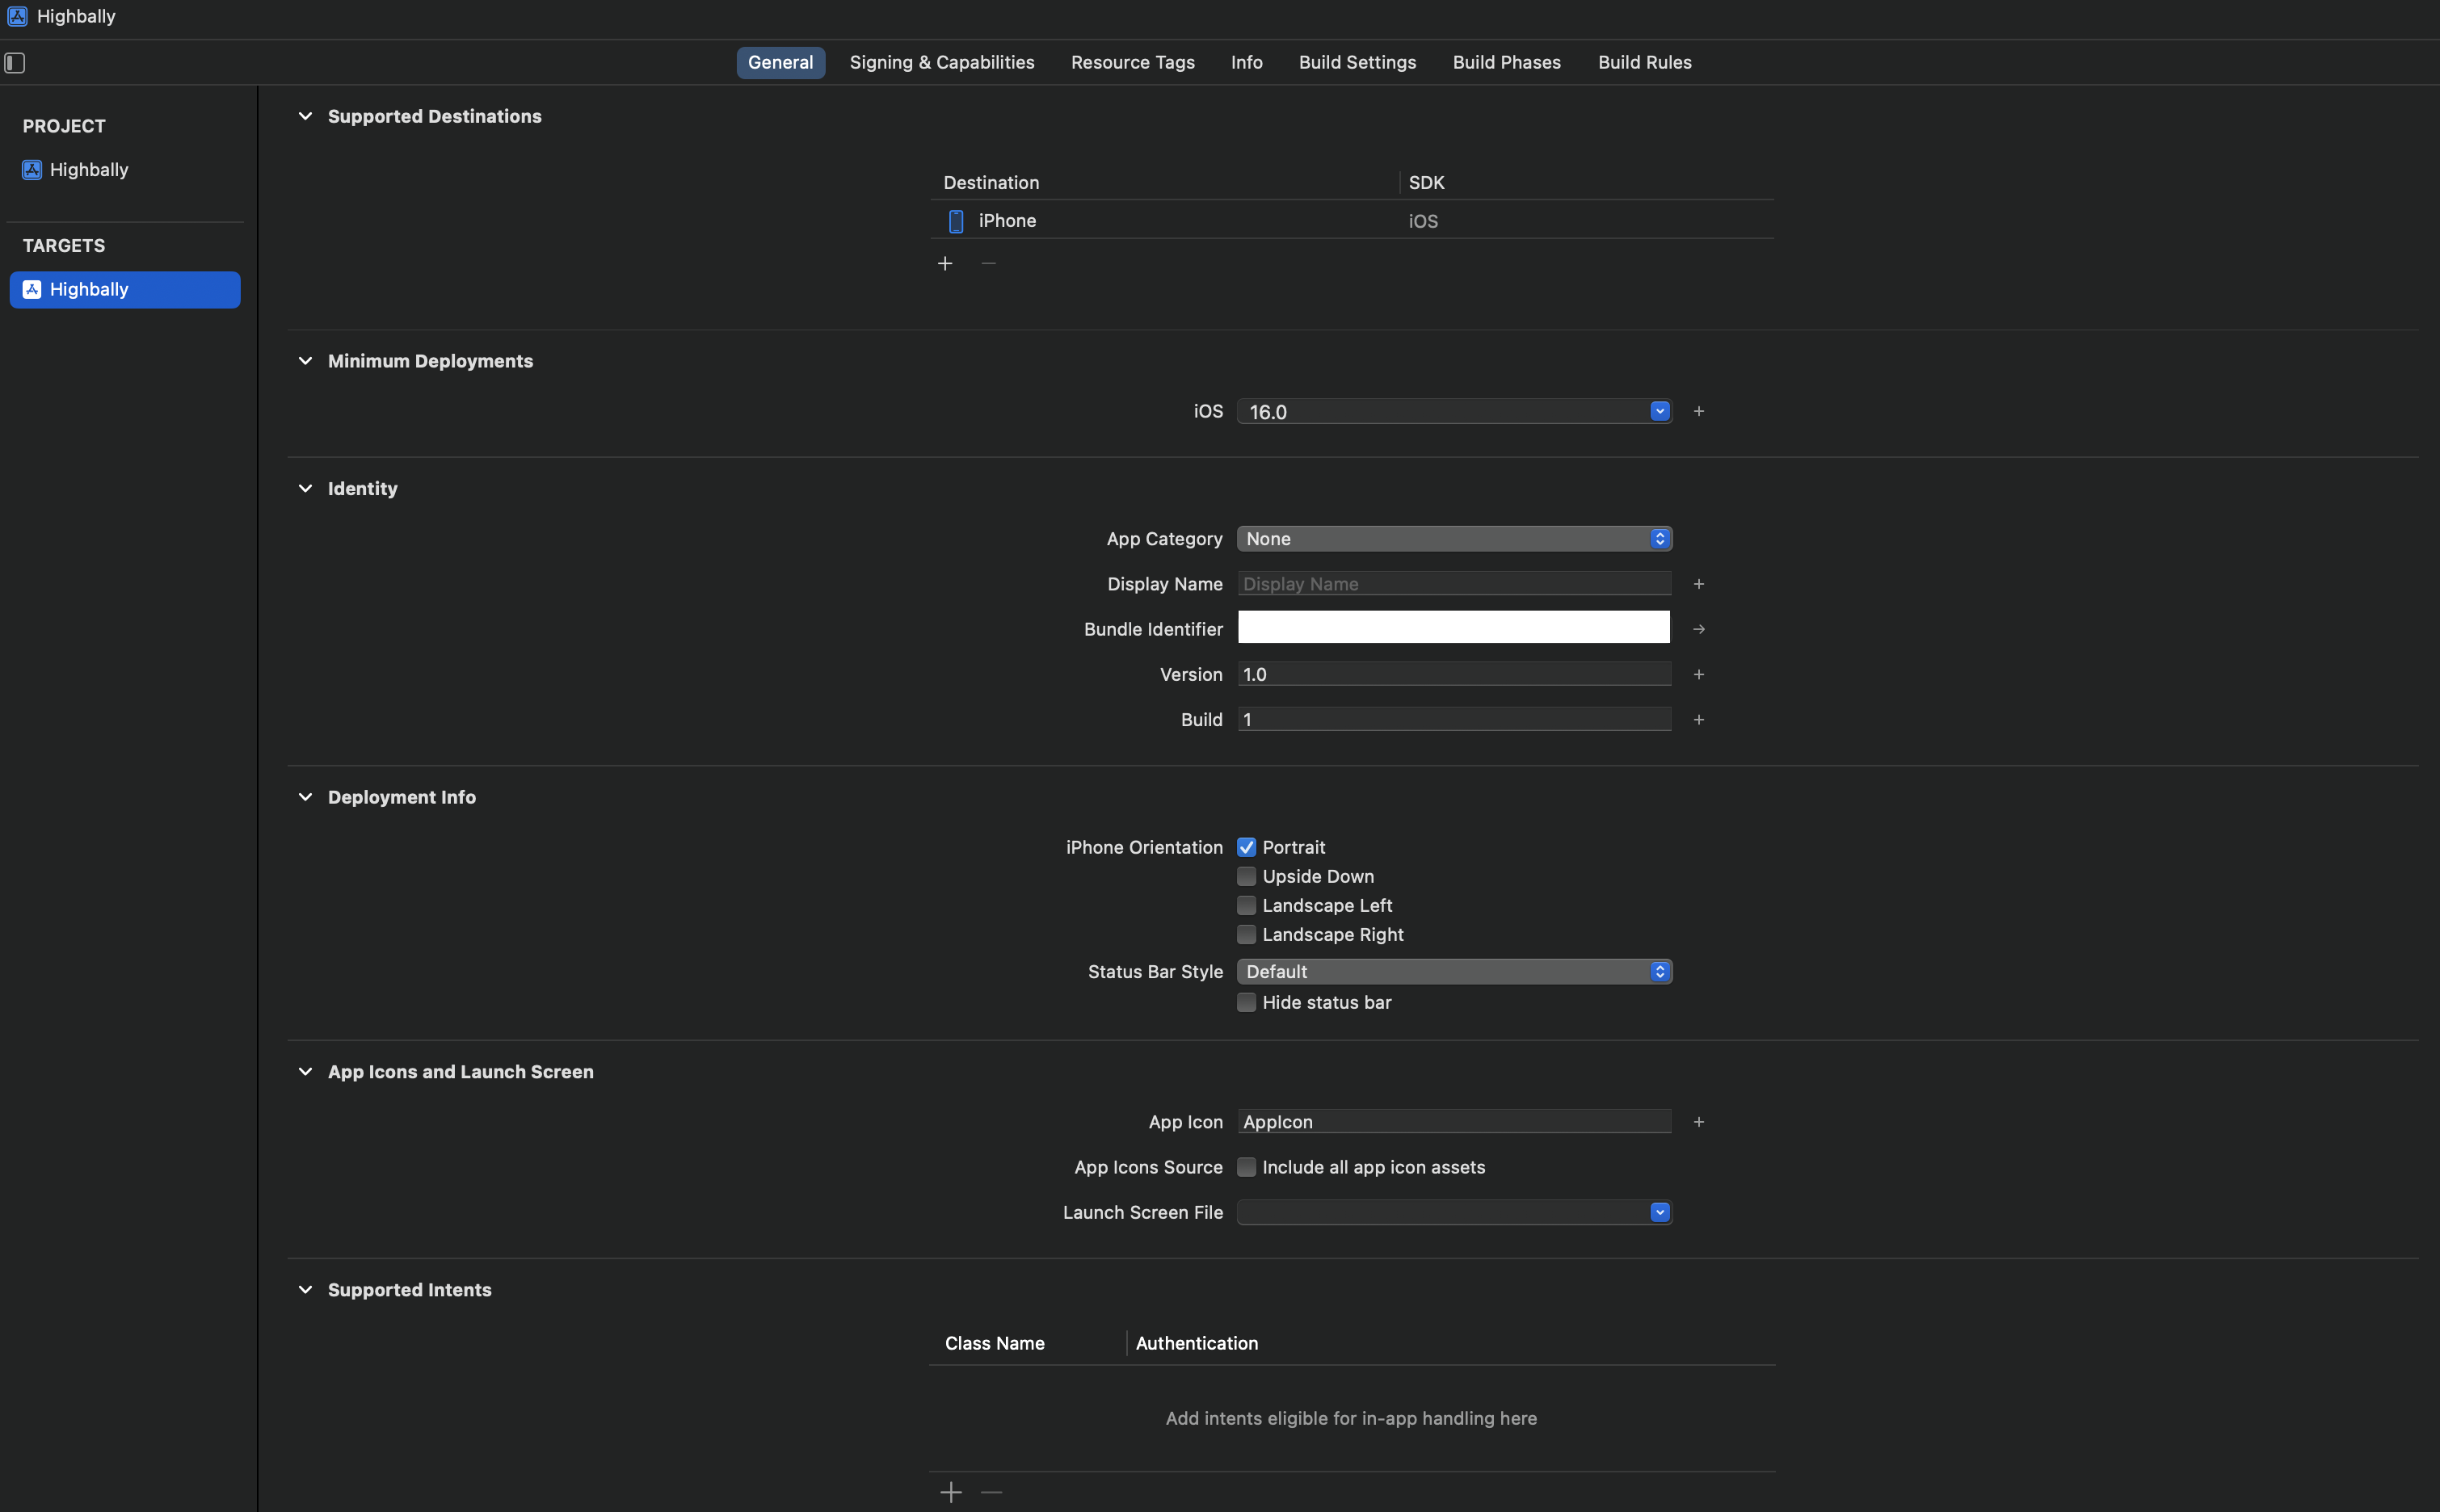Open the Build Rules tab
Screen dimensions: 2440x1512
click(x=1644, y=62)
